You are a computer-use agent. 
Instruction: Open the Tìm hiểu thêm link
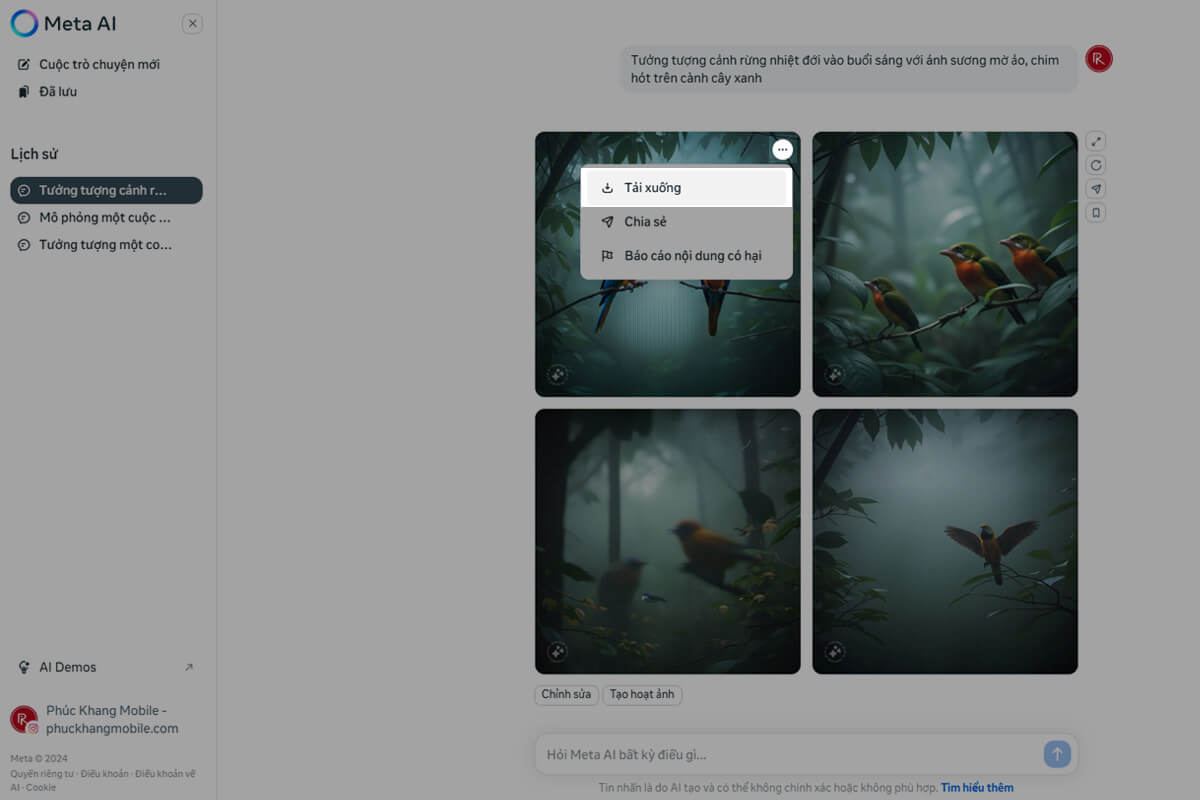point(977,788)
